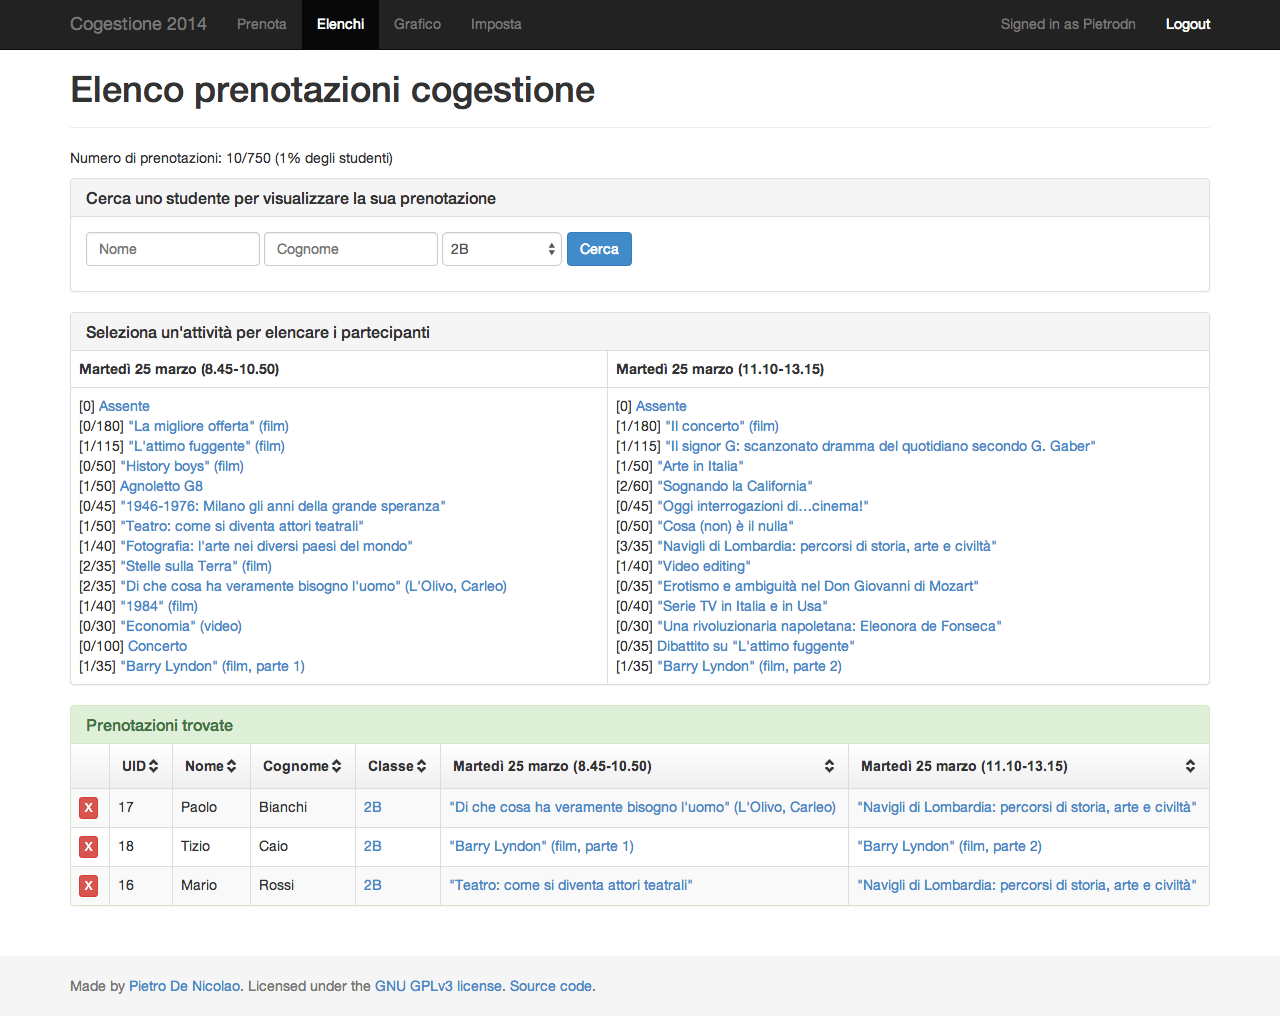Open "Il concerto" (film) activity
Screen dimensions: 1280x1017
coord(722,426)
